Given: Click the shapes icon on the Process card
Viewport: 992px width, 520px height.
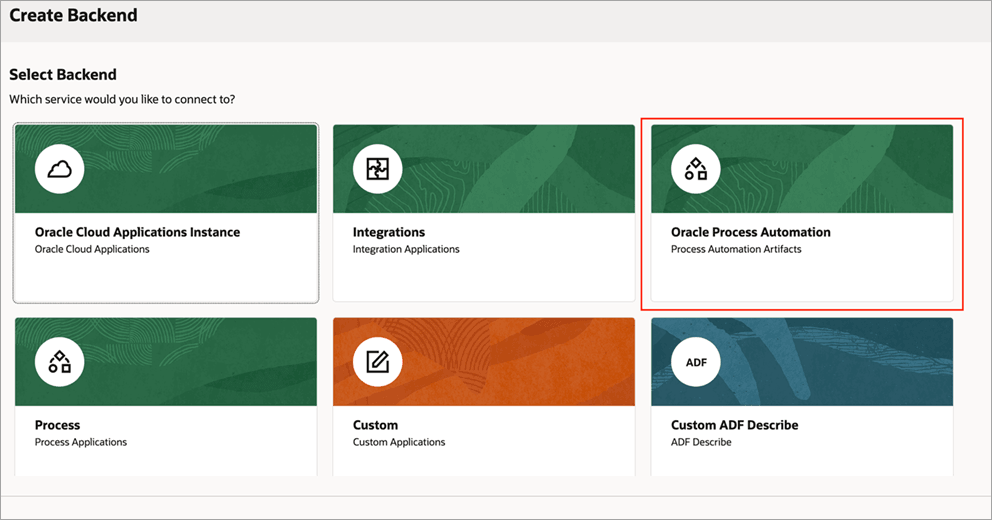Looking at the screenshot, I should point(59,362).
